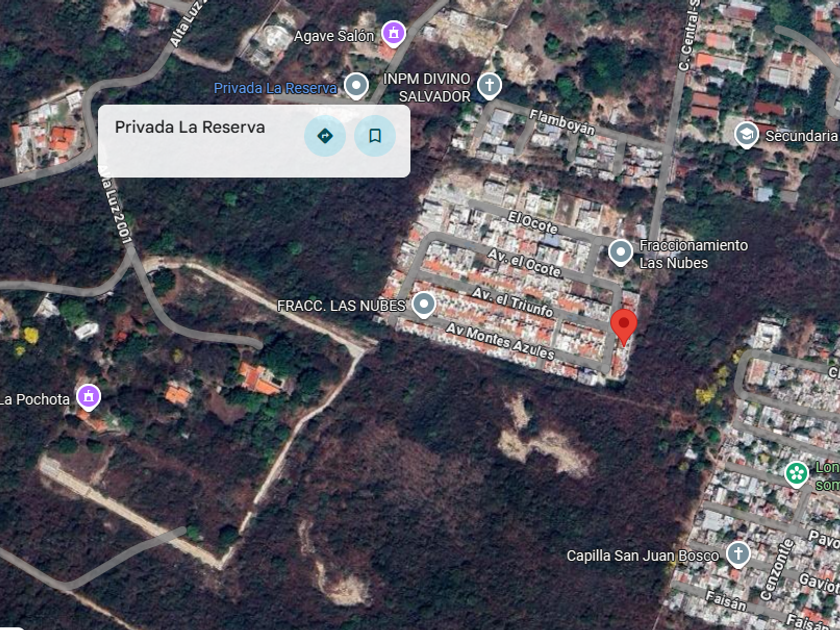Select the Av Montes Azules street label
Viewport: 840px width, 630px height.
click(500, 341)
